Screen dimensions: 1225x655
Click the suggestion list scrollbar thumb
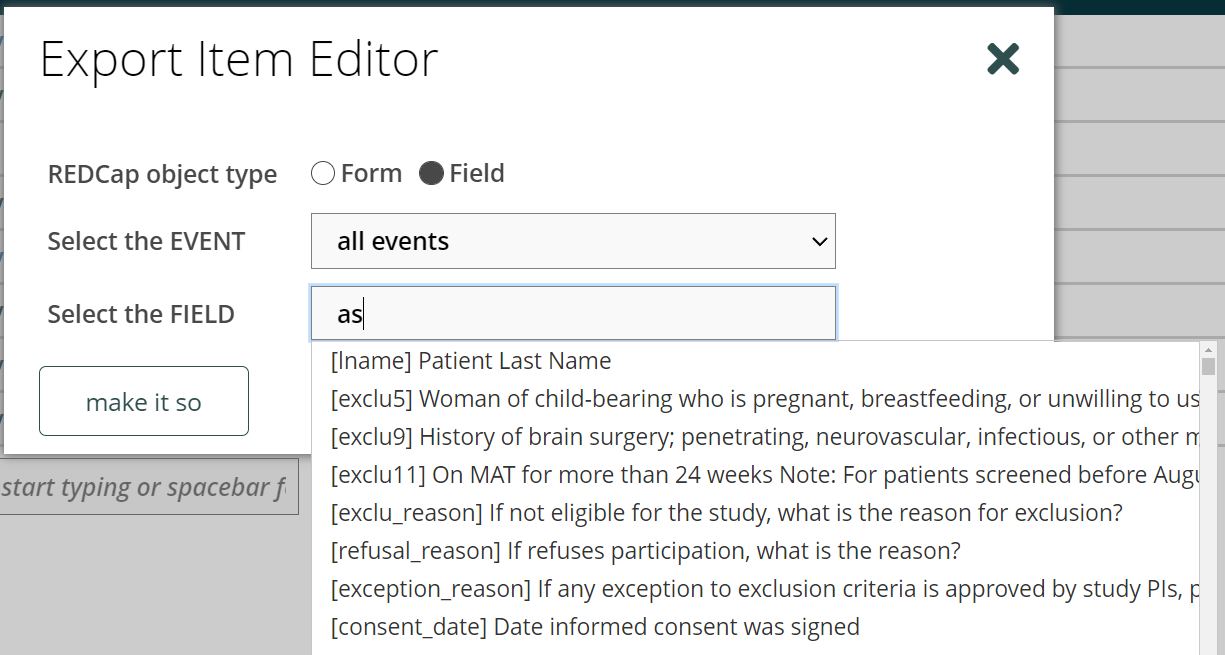1208,367
